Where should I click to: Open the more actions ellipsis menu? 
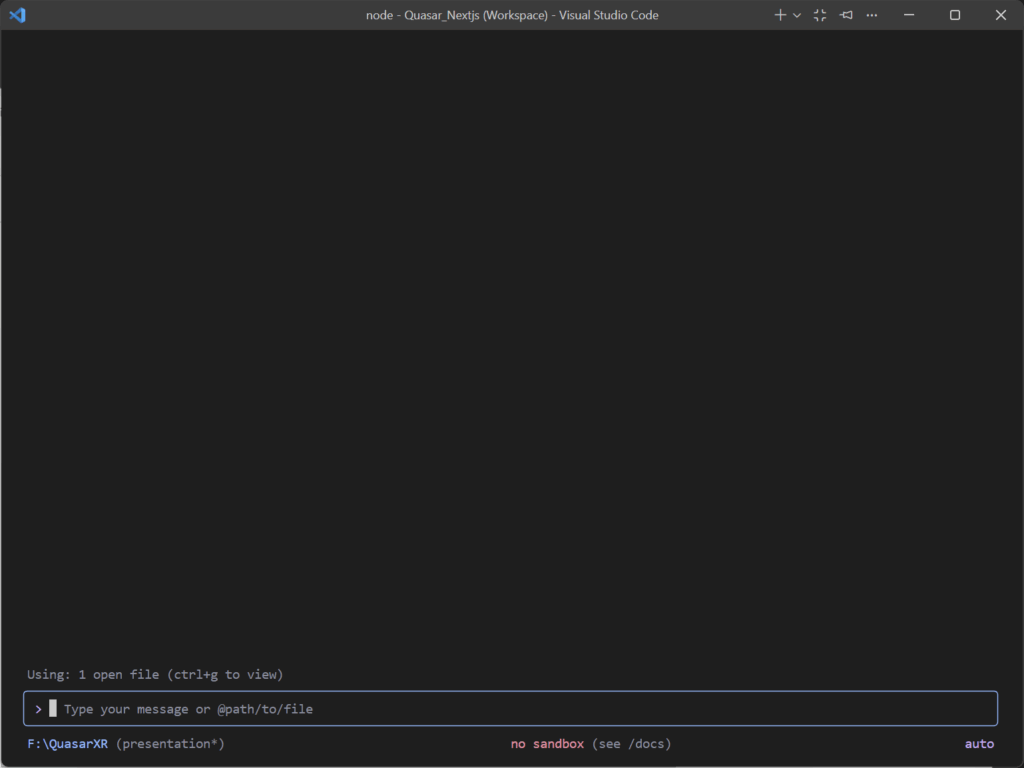(872, 15)
